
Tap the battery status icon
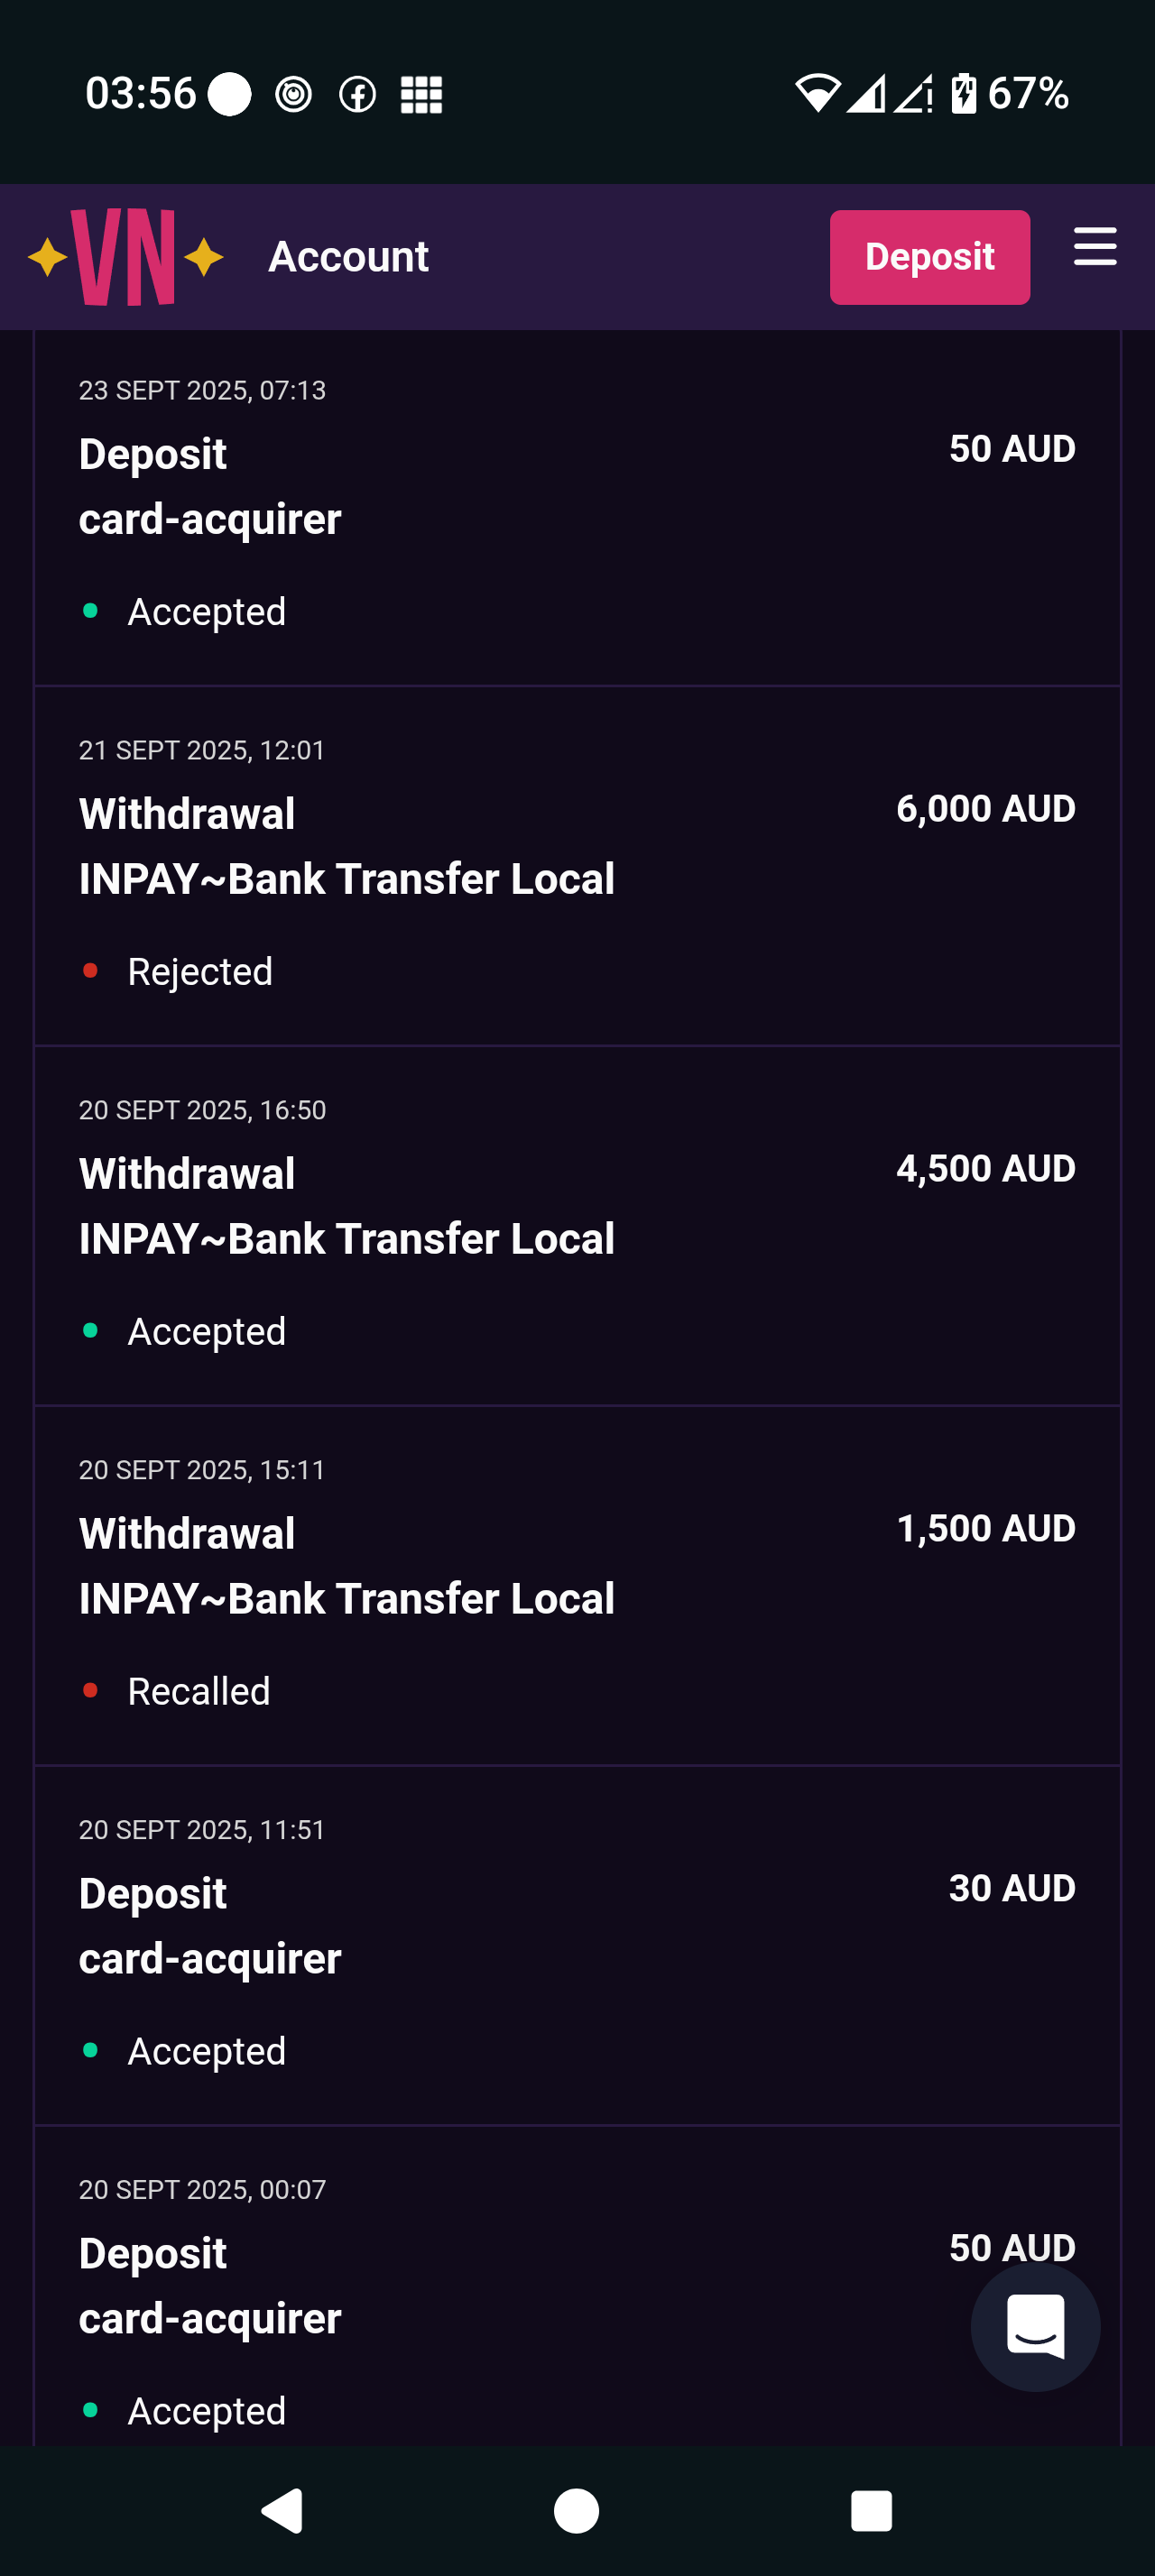click(x=963, y=94)
